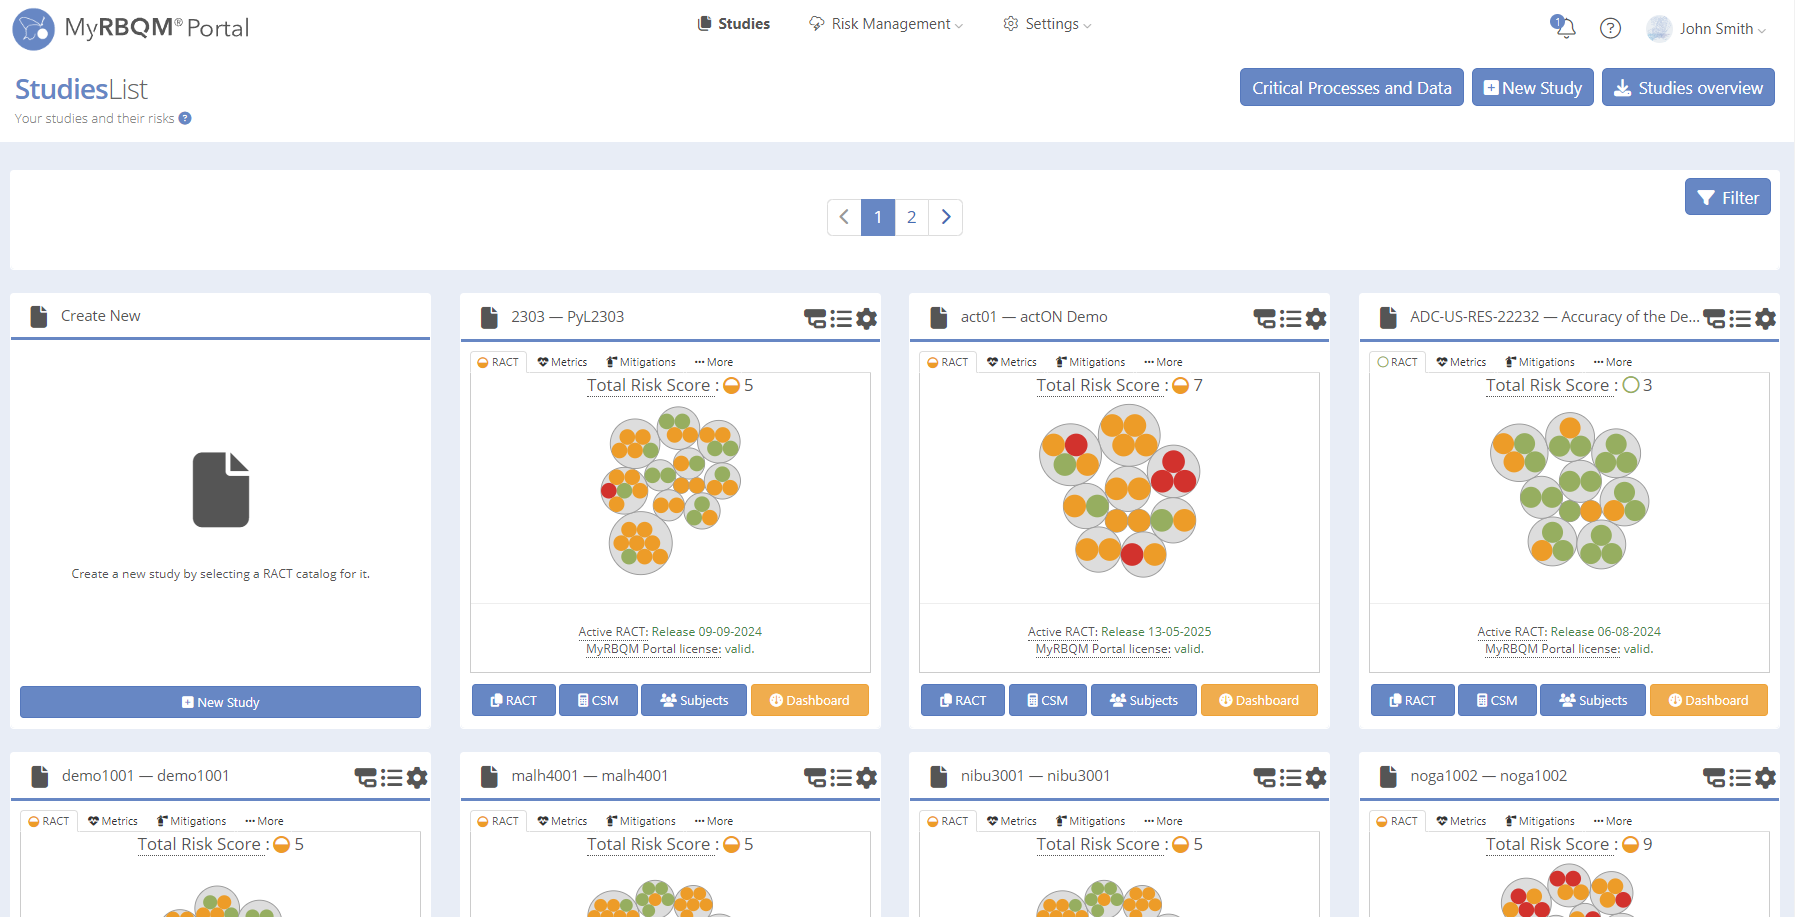Click the New Study button in header
1795x917 pixels.
[x=1532, y=87]
